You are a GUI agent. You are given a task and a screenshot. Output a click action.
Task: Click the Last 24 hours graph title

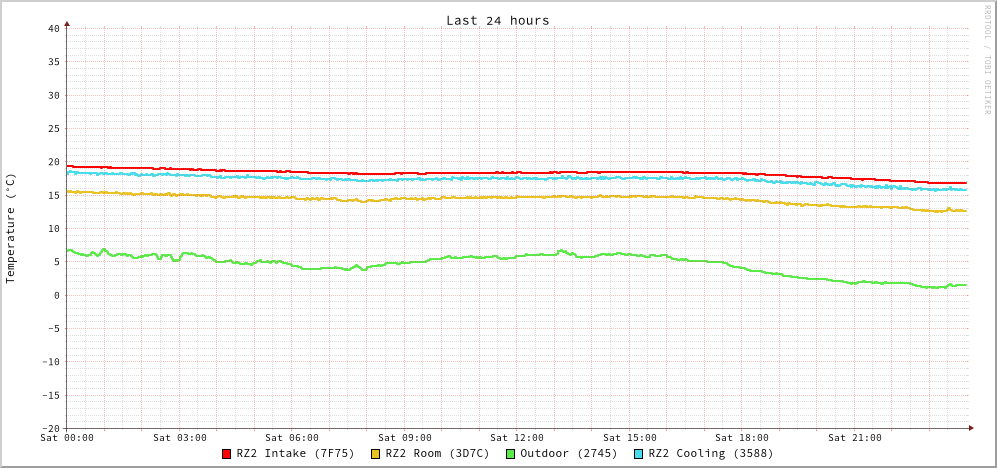497,20
